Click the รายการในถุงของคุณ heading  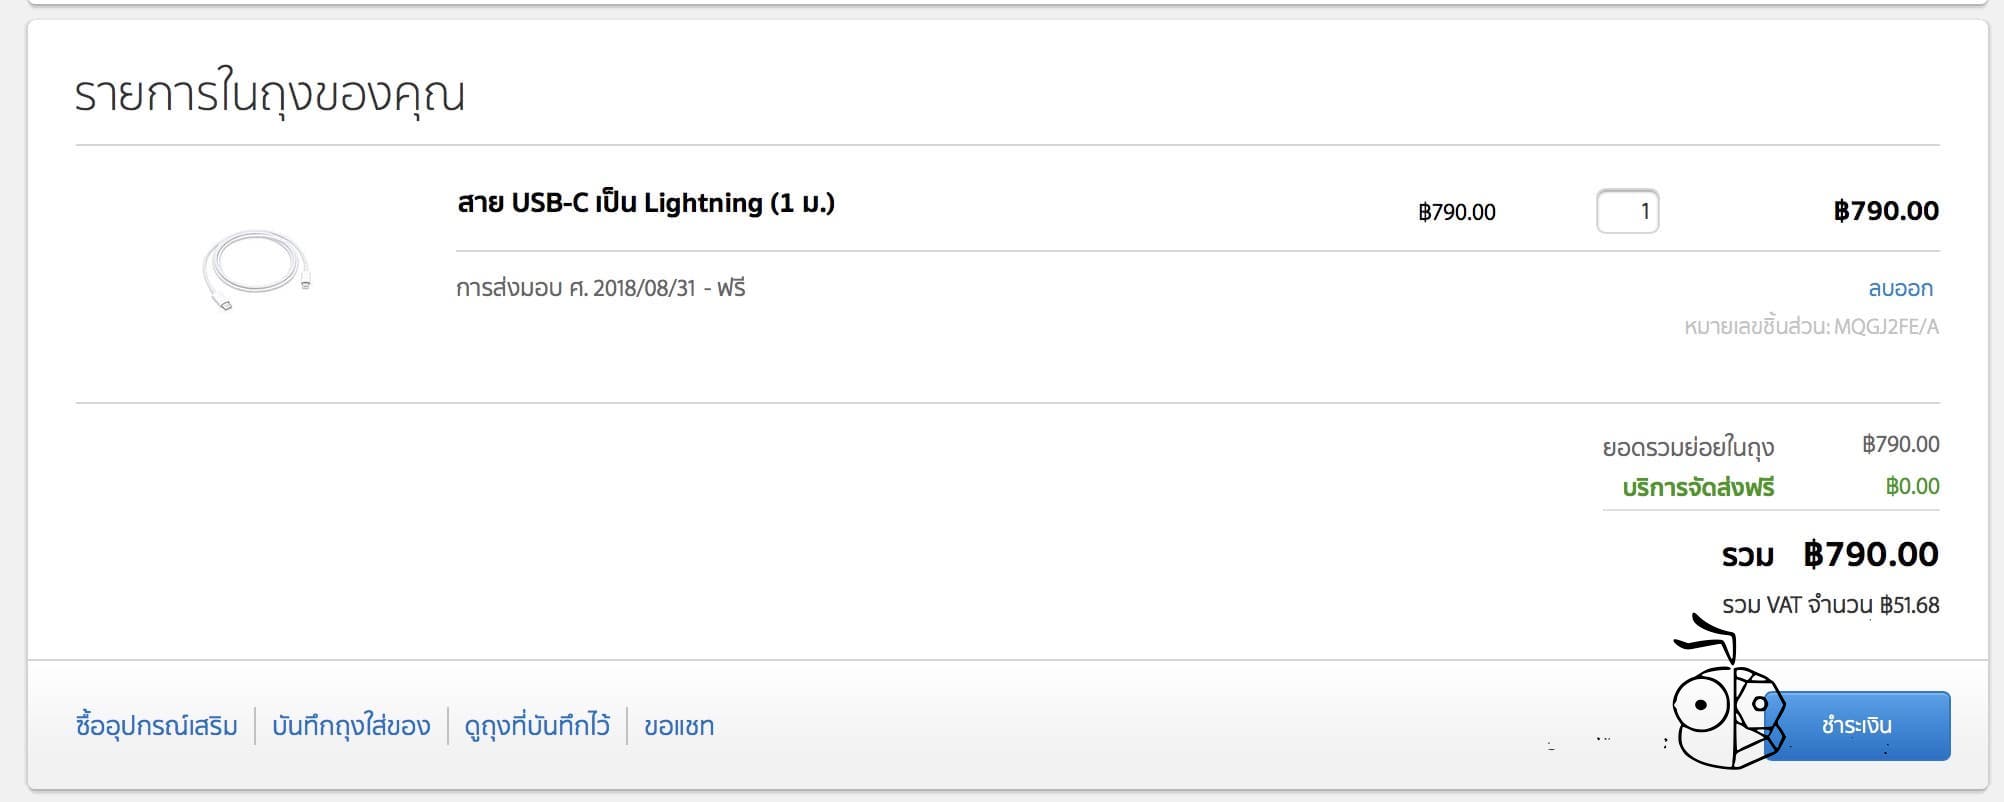(270, 95)
